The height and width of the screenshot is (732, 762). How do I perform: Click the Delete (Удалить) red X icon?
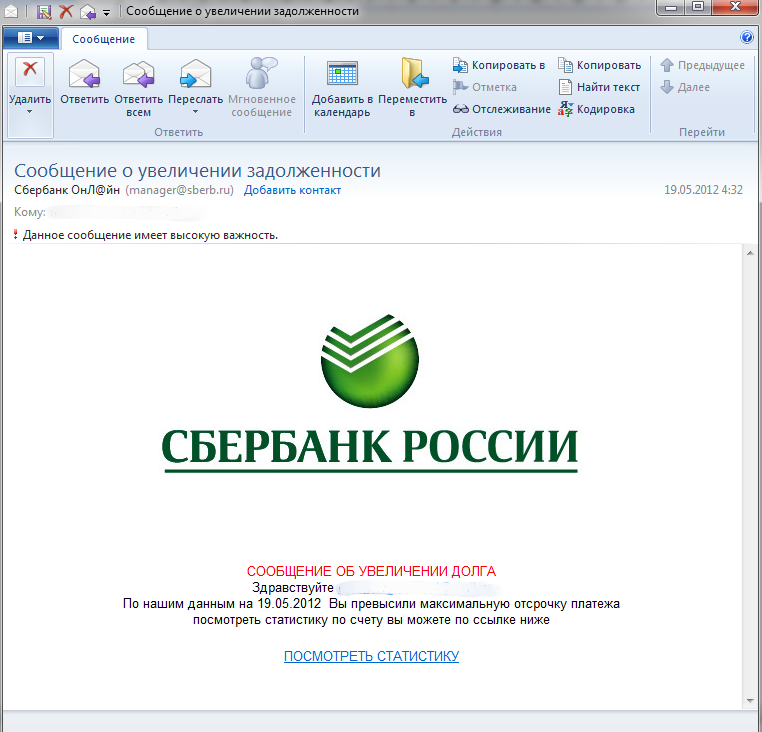tap(30, 72)
